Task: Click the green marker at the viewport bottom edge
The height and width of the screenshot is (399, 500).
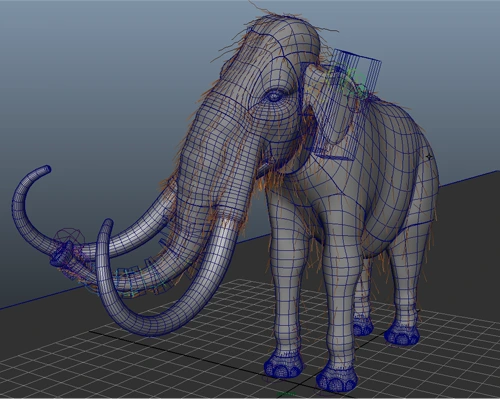Action: 287,394
